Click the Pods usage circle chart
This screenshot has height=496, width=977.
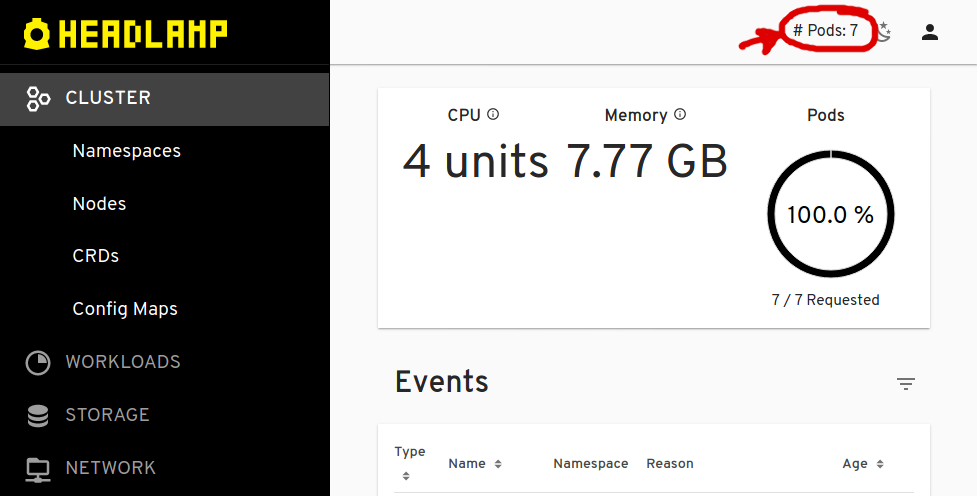point(830,214)
